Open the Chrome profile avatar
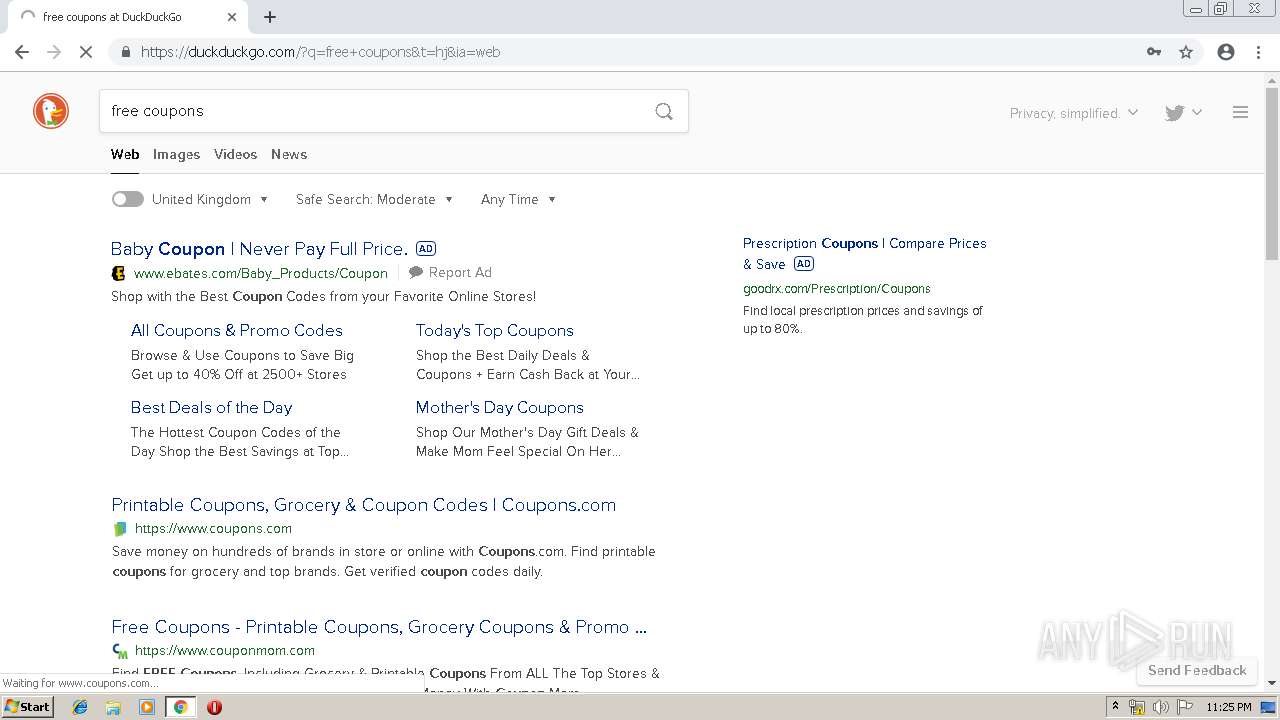 coord(1226,52)
